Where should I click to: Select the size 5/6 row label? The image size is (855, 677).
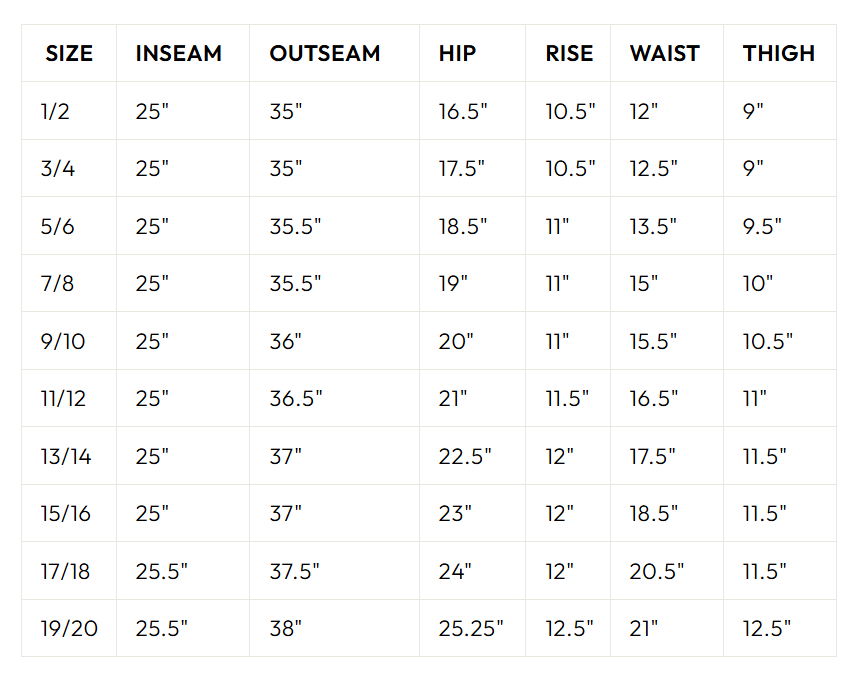tap(58, 226)
